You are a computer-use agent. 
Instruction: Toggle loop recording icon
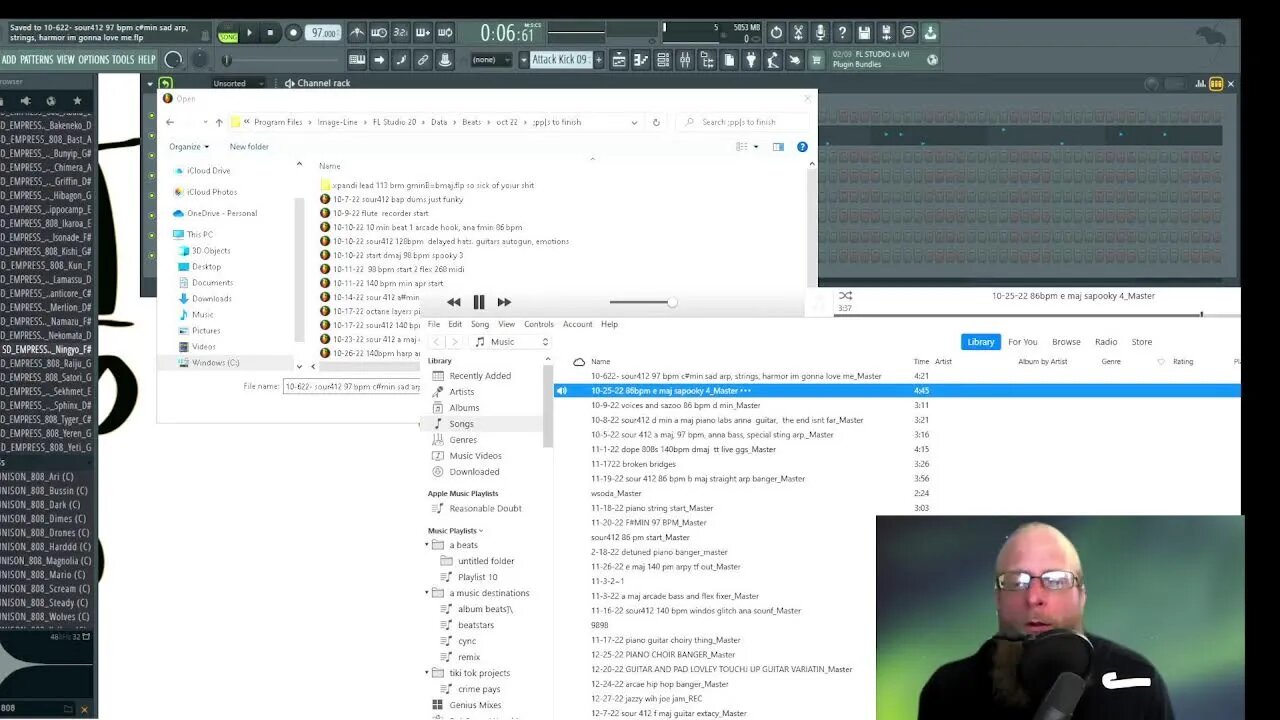point(445,33)
